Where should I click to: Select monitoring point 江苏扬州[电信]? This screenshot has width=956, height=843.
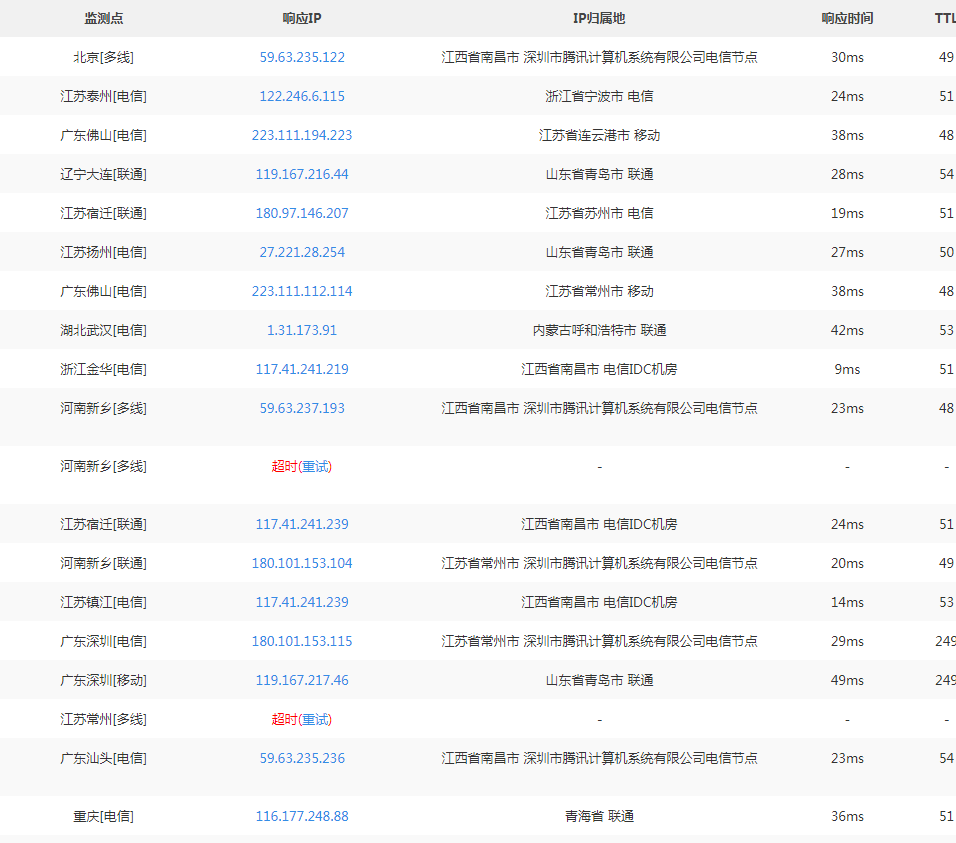[104, 252]
